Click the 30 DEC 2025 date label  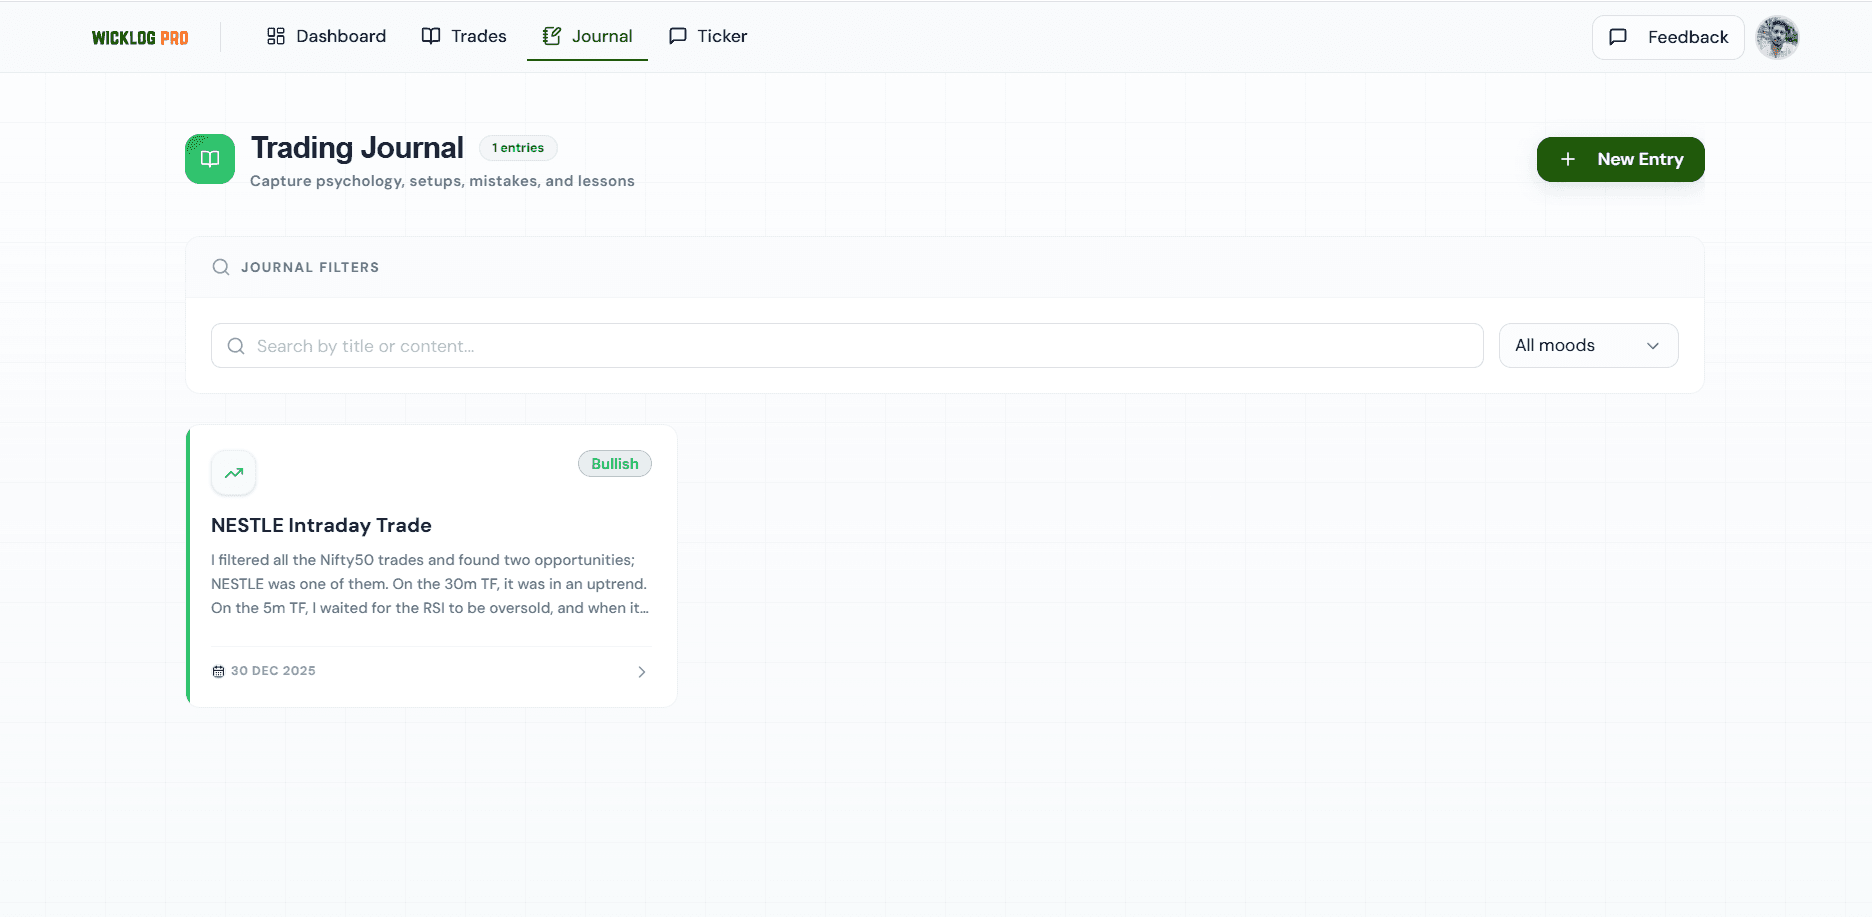pos(273,671)
